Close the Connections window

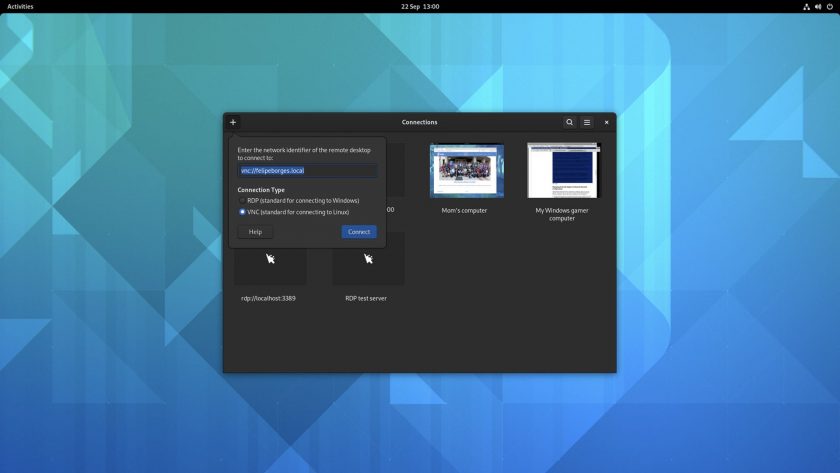(606, 122)
